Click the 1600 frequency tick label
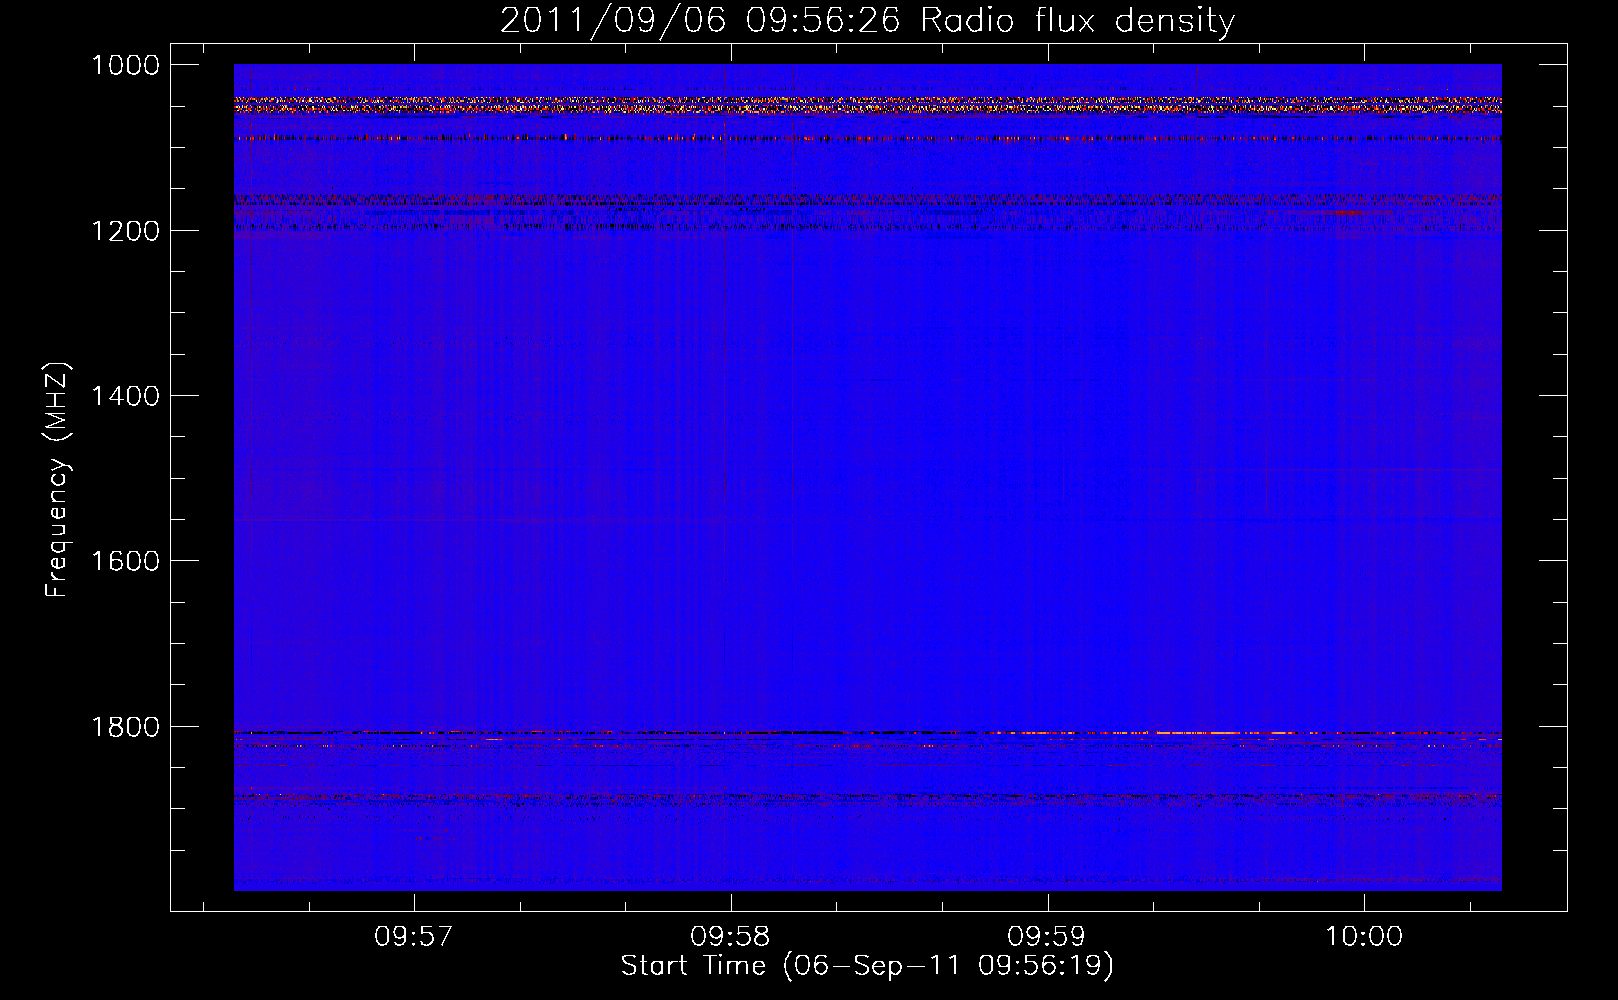The image size is (1618, 1000). (125, 561)
